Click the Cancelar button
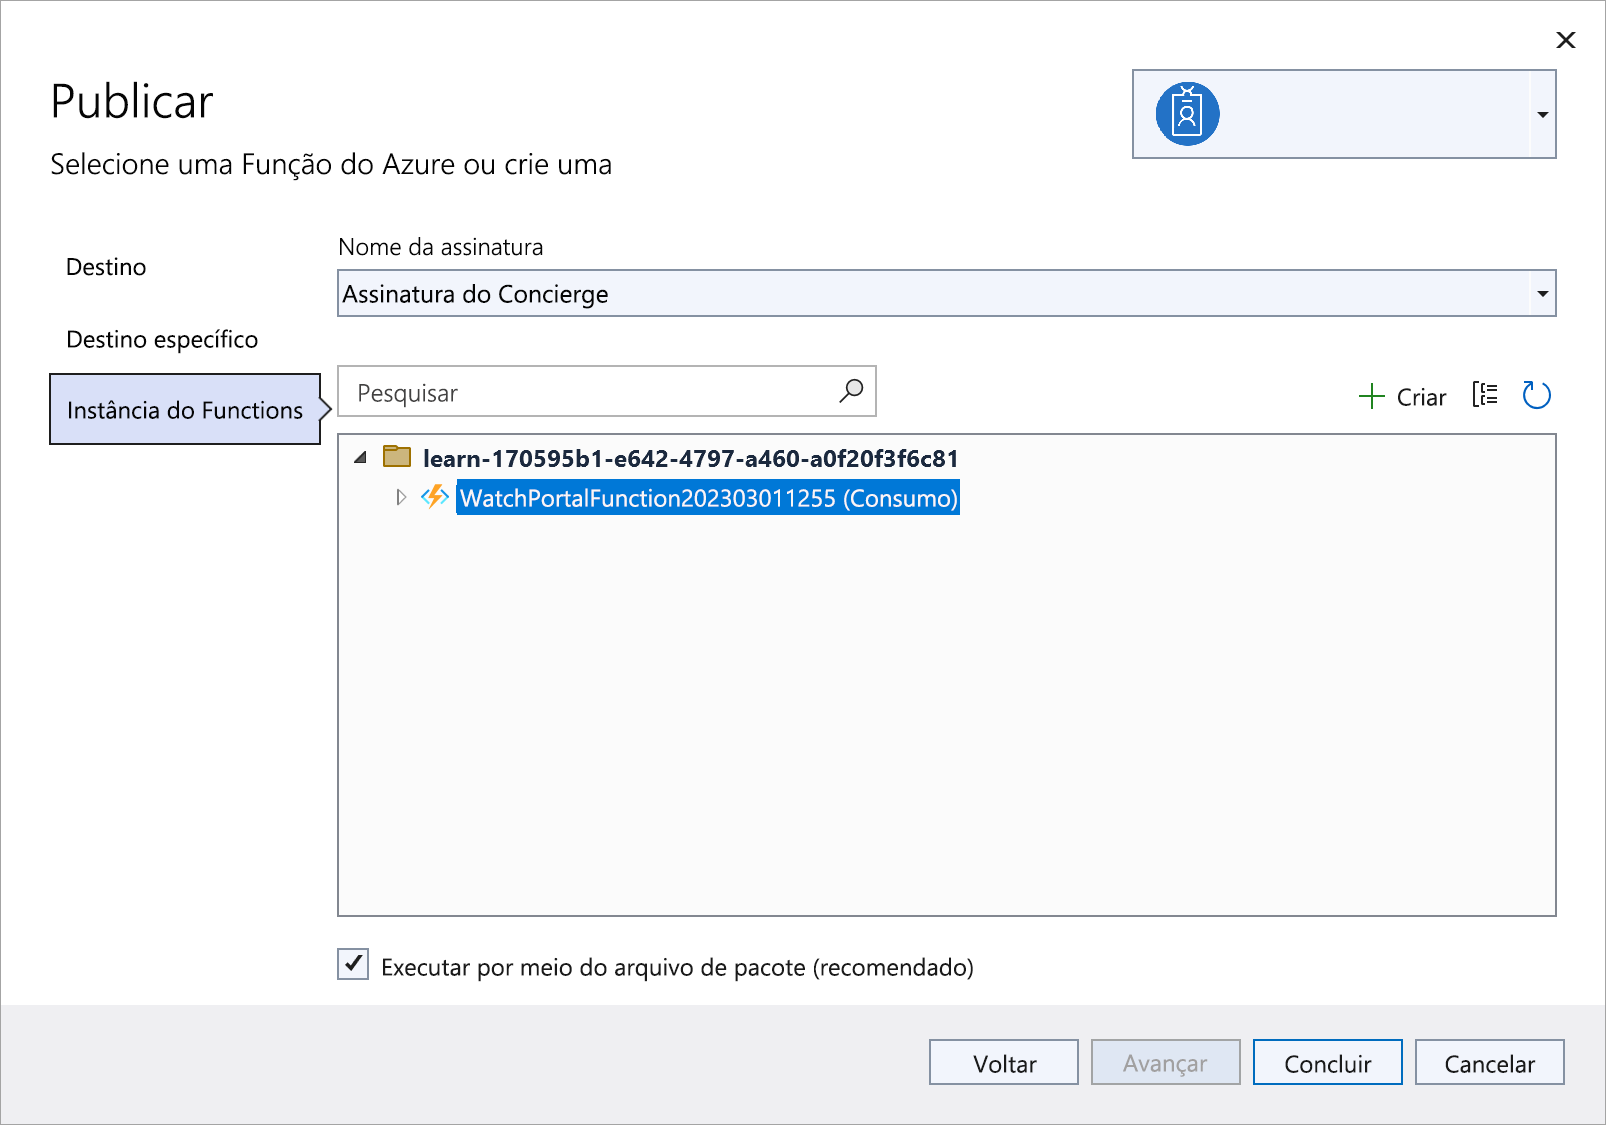Image resolution: width=1606 pixels, height=1125 pixels. click(1490, 1062)
